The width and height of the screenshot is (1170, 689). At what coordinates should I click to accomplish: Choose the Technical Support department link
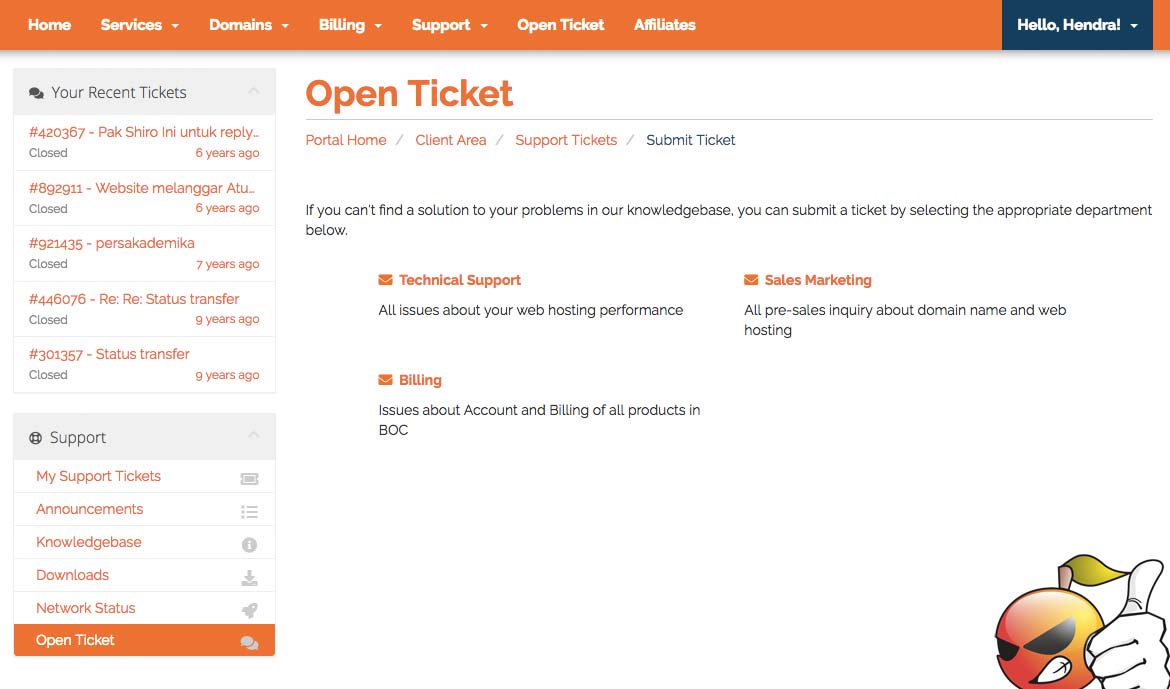[460, 280]
